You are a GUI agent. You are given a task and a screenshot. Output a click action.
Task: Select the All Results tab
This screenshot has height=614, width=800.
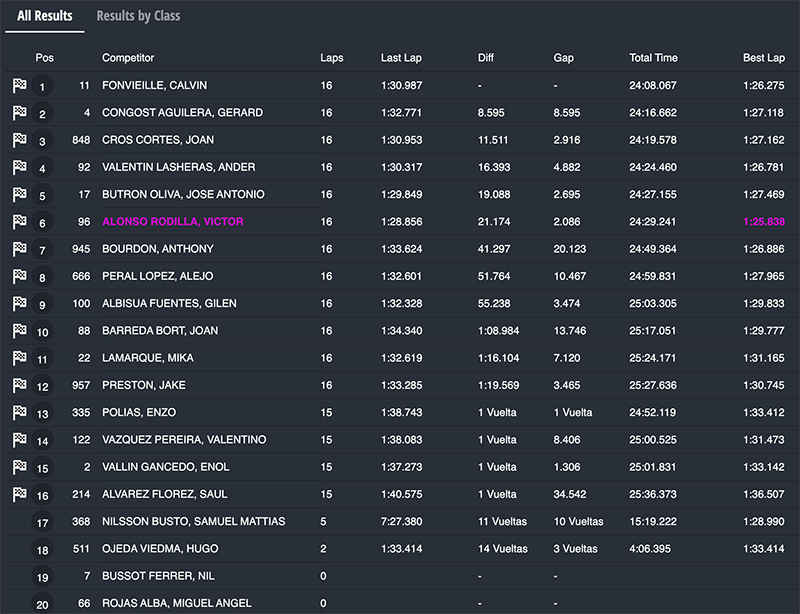pos(45,16)
